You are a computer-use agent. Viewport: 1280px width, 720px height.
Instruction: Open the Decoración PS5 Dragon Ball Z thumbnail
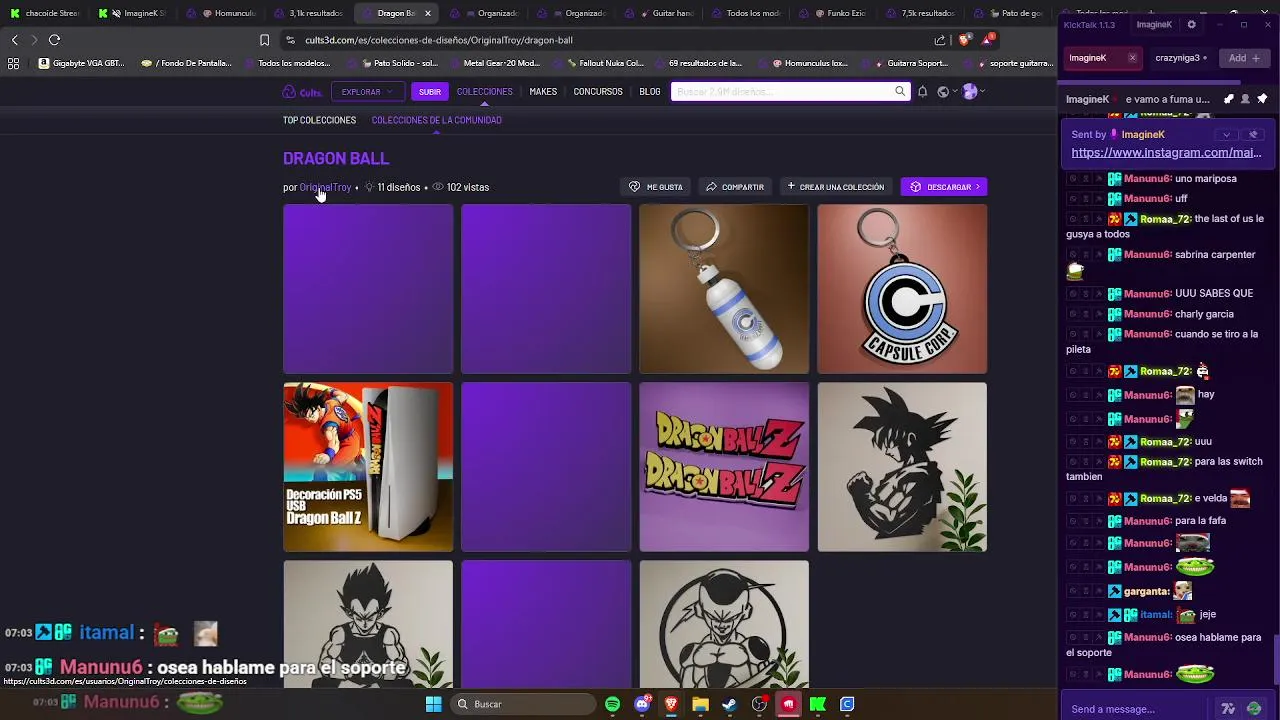coord(368,467)
